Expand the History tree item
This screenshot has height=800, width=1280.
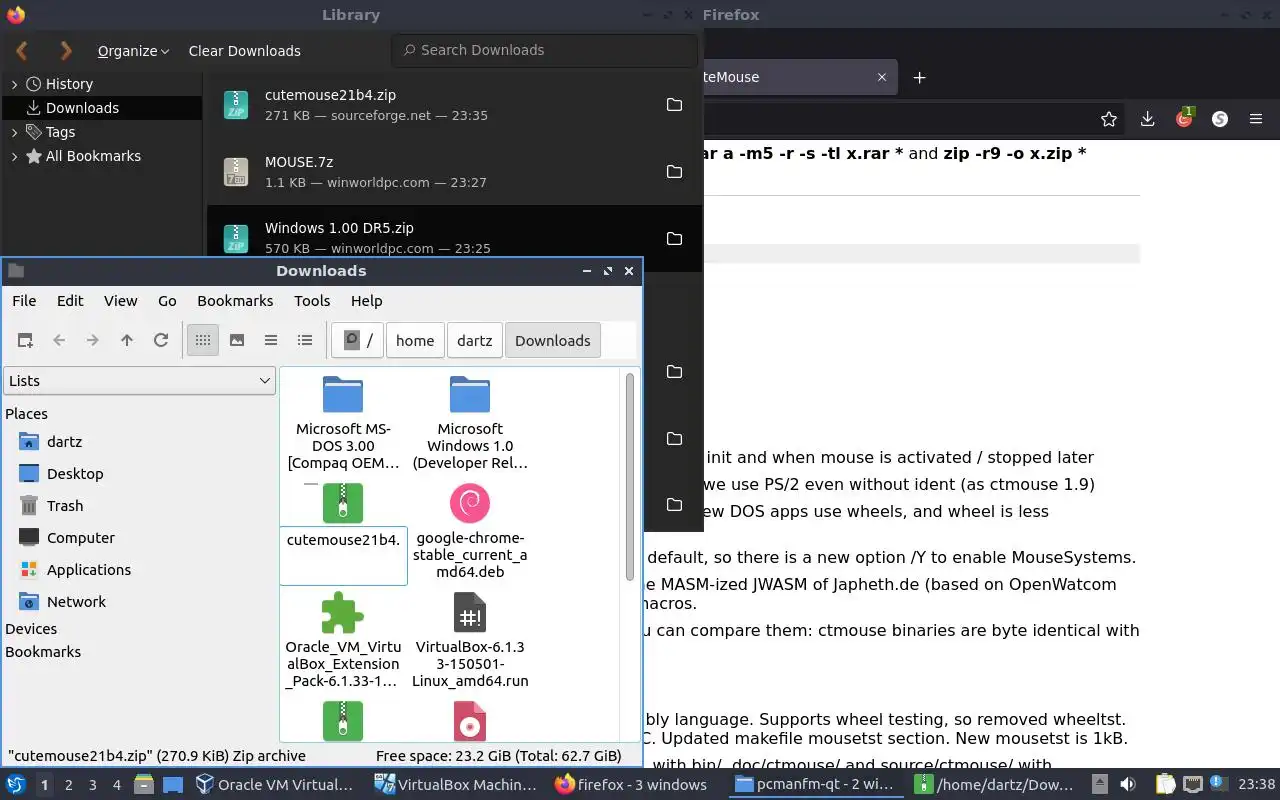[15, 84]
